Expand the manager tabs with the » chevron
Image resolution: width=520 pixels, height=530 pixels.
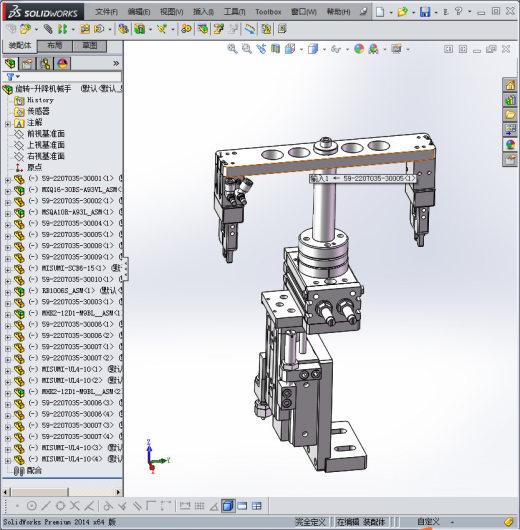(x=116, y=63)
